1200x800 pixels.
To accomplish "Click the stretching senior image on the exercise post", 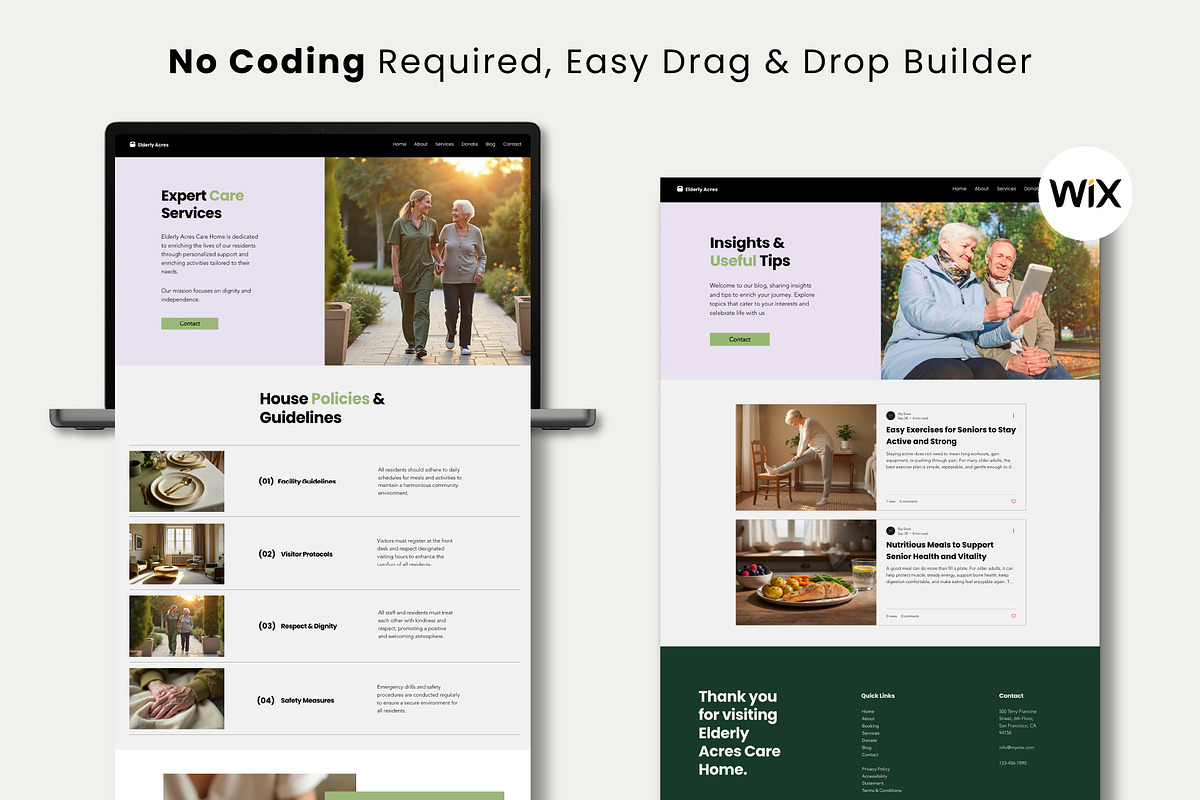I will (x=806, y=457).
